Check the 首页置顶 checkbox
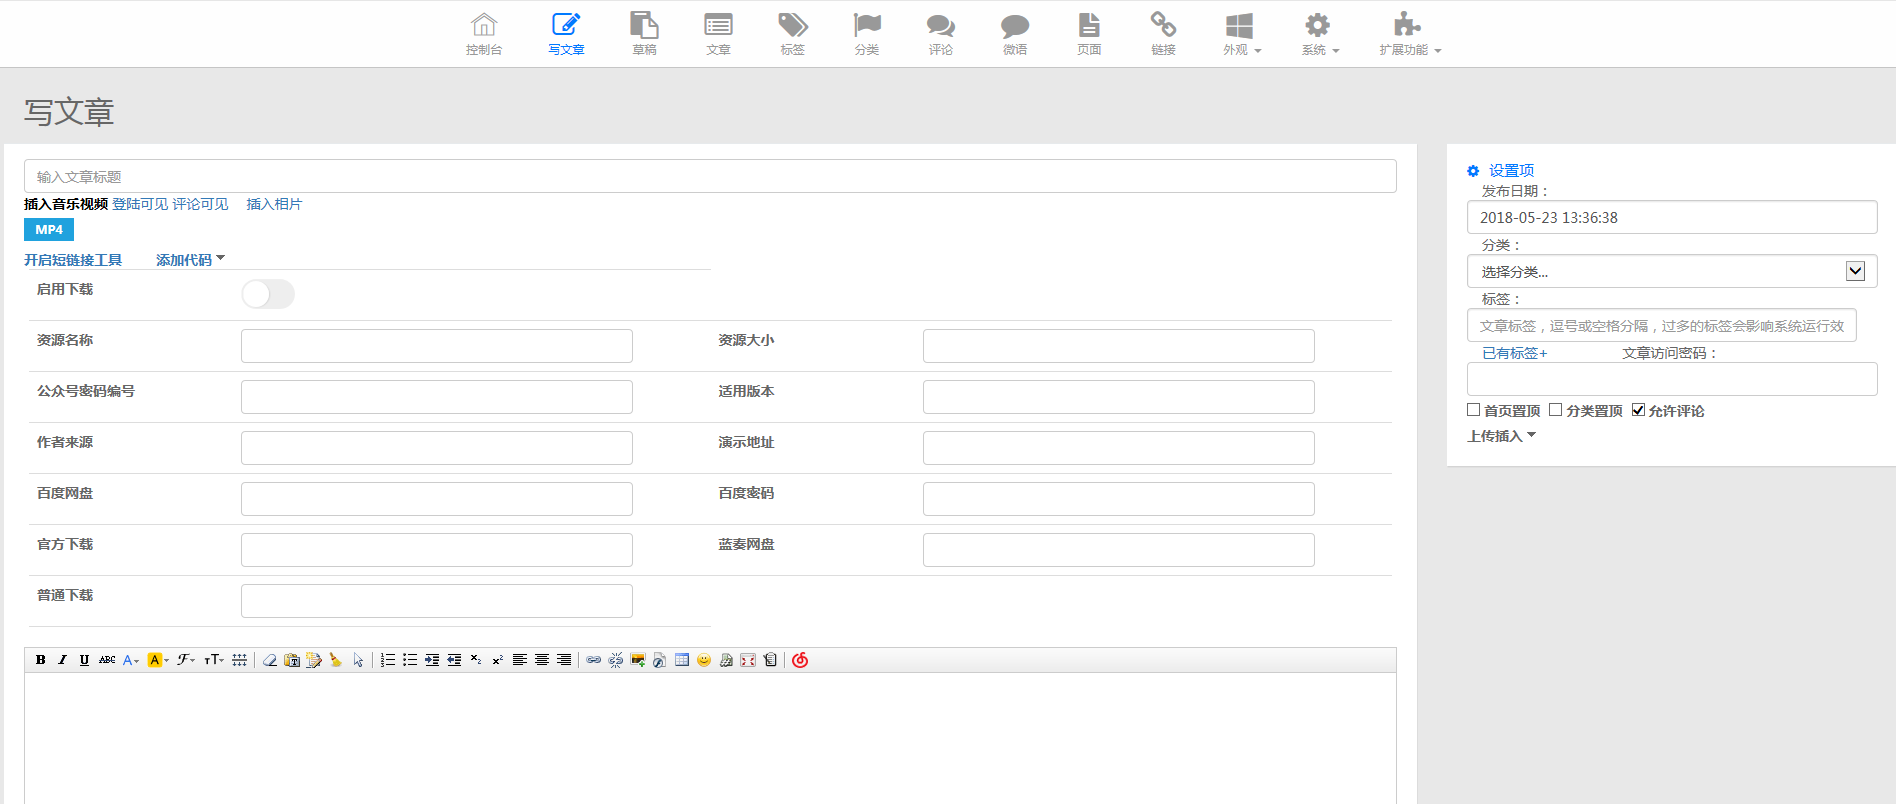 pyautogui.click(x=1473, y=410)
